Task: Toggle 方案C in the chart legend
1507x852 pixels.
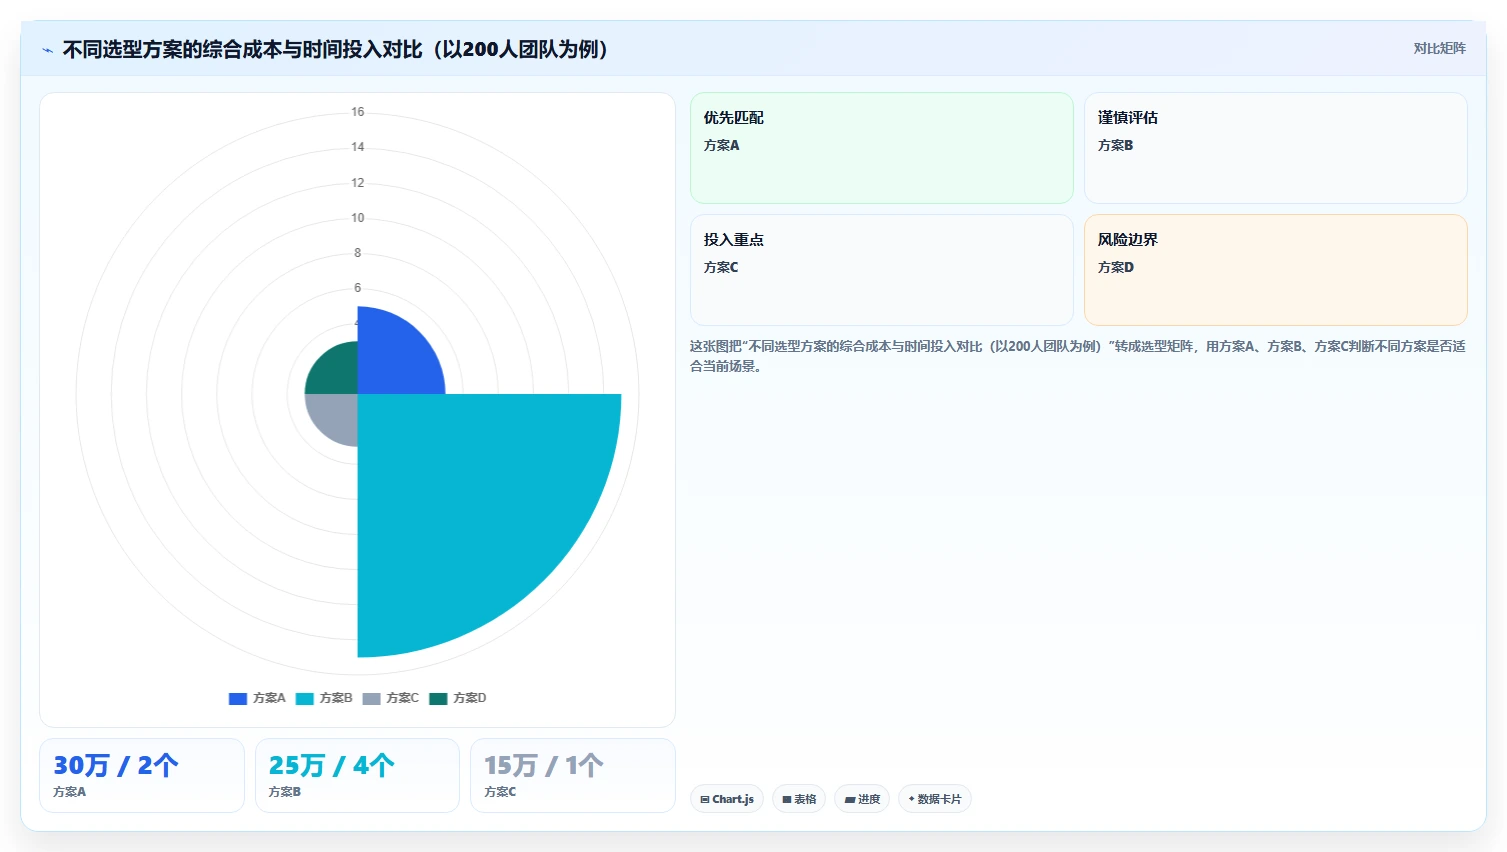Action: point(390,698)
